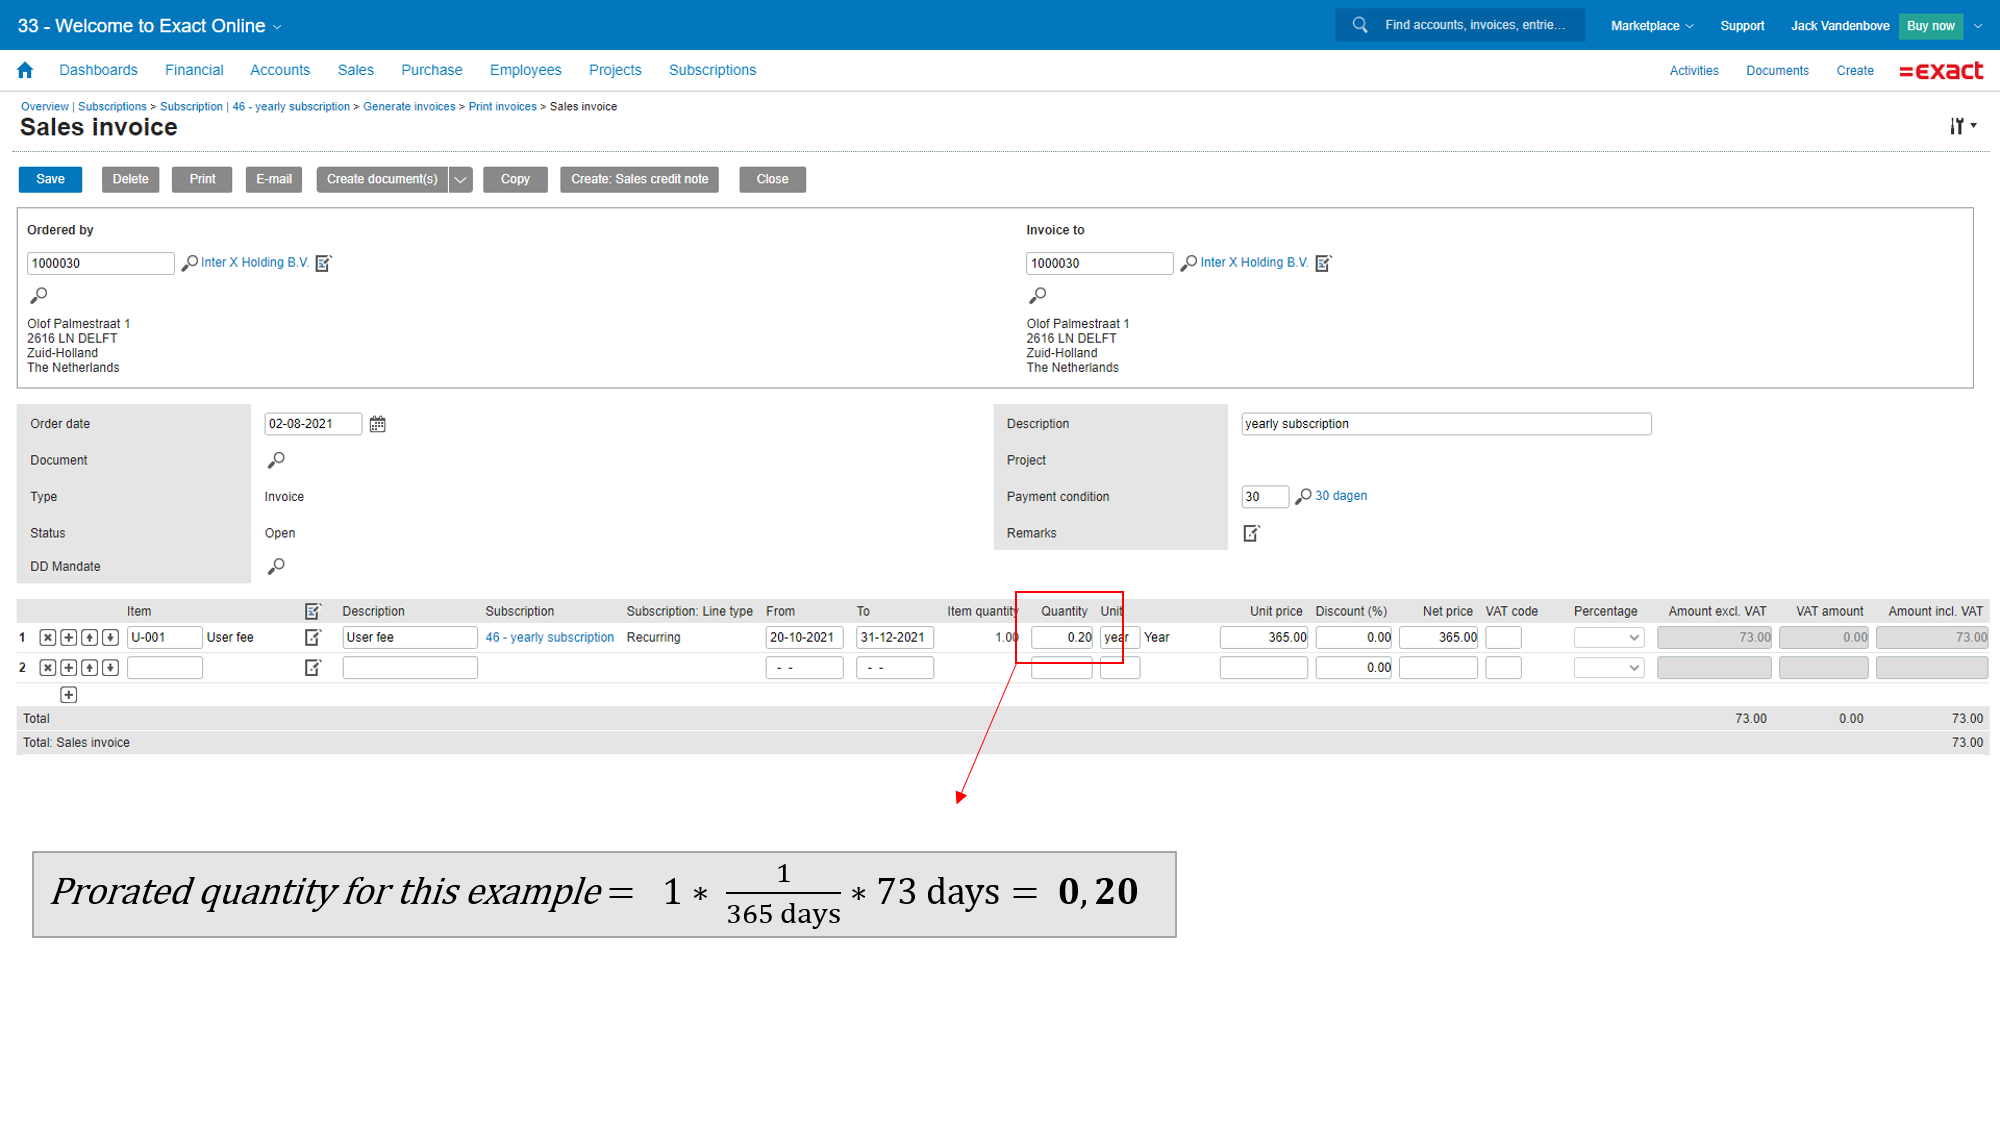Expand the Marketplace menu
The width and height of the screenshot is (2000, 1125).
tap(1651, 26)
